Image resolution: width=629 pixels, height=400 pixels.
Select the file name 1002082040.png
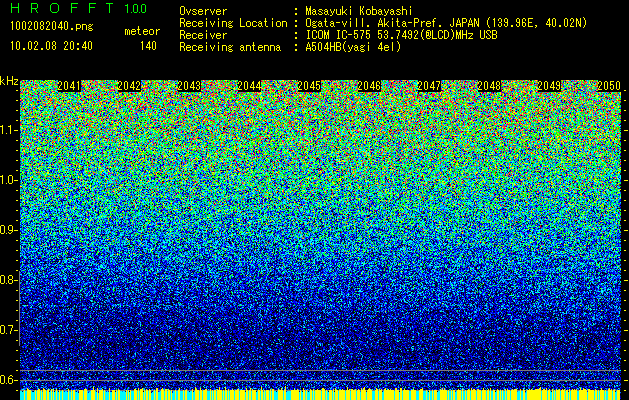coord(52,27)
